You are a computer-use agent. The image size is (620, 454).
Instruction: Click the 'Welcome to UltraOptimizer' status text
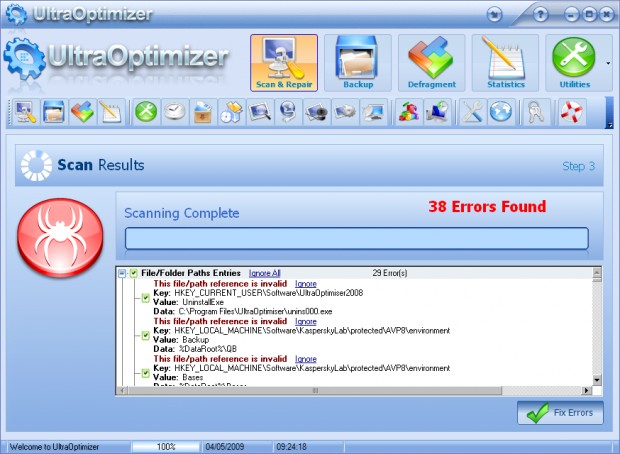coord(54,447)
